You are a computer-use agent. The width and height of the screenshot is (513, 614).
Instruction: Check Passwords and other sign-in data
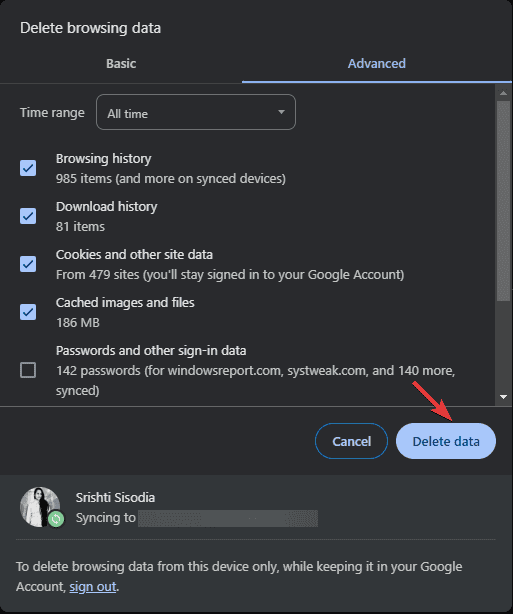pyautogui.click(x=28, y=370)
